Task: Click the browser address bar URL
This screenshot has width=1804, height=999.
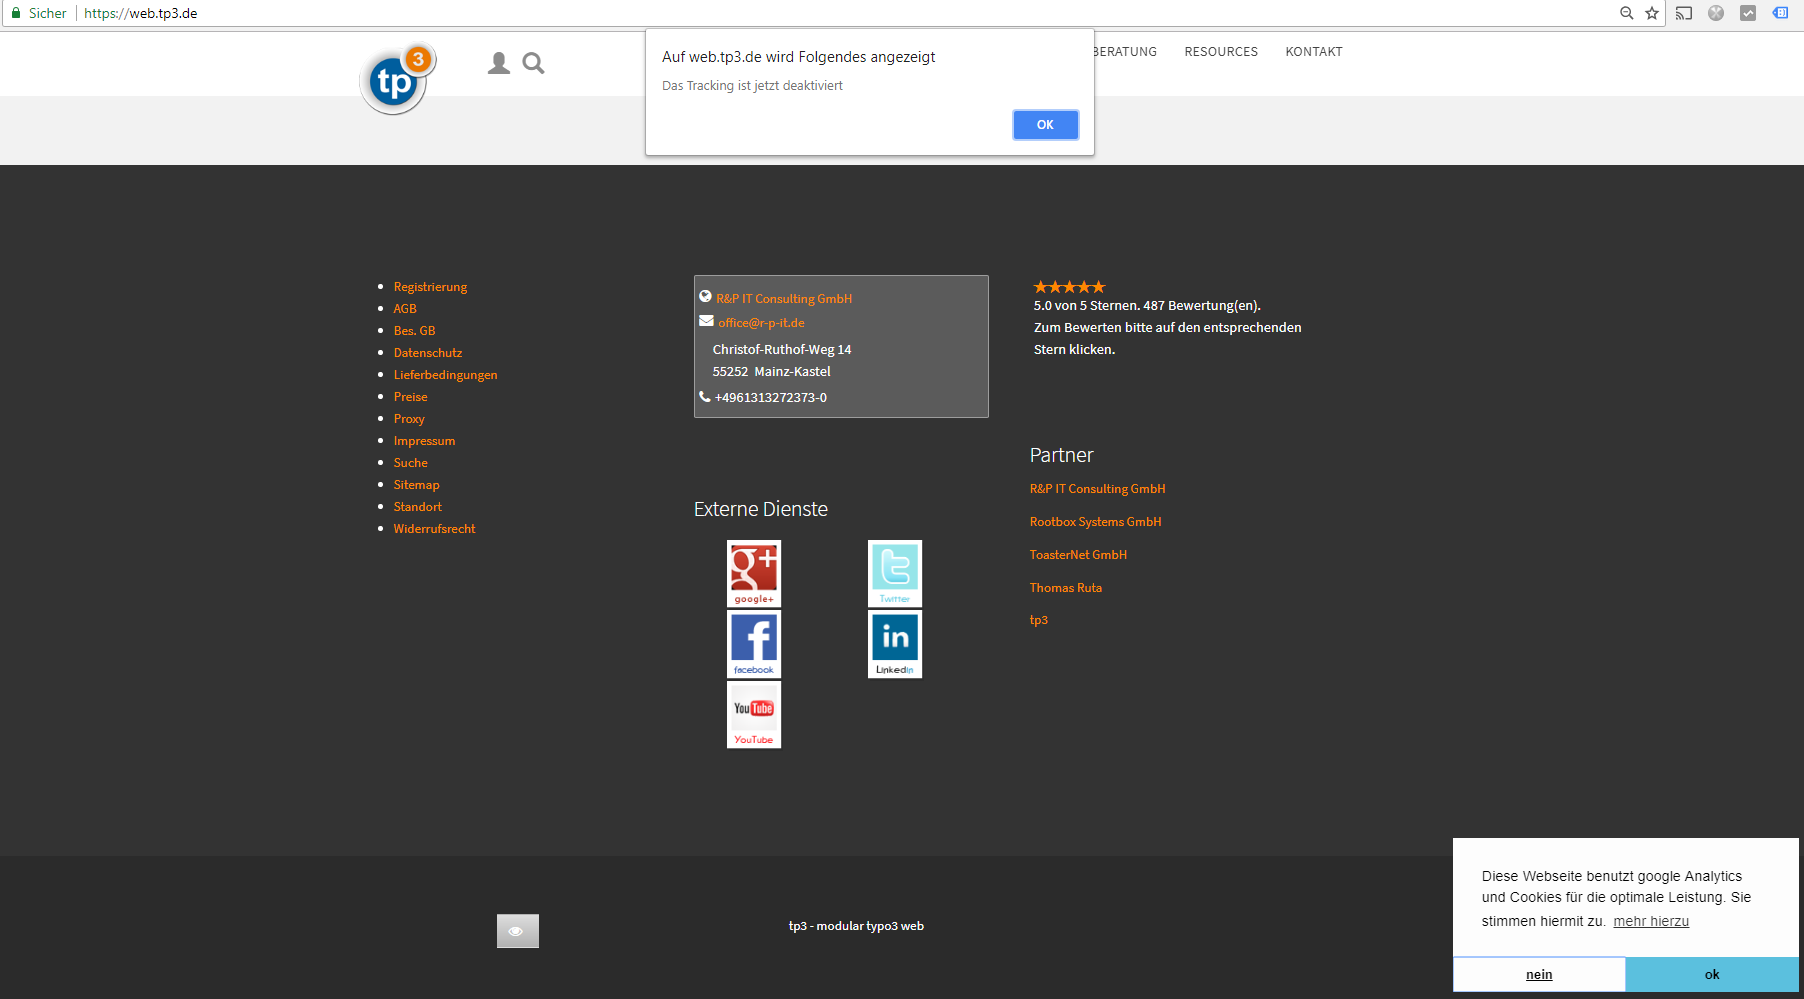Action: (140, 13)
